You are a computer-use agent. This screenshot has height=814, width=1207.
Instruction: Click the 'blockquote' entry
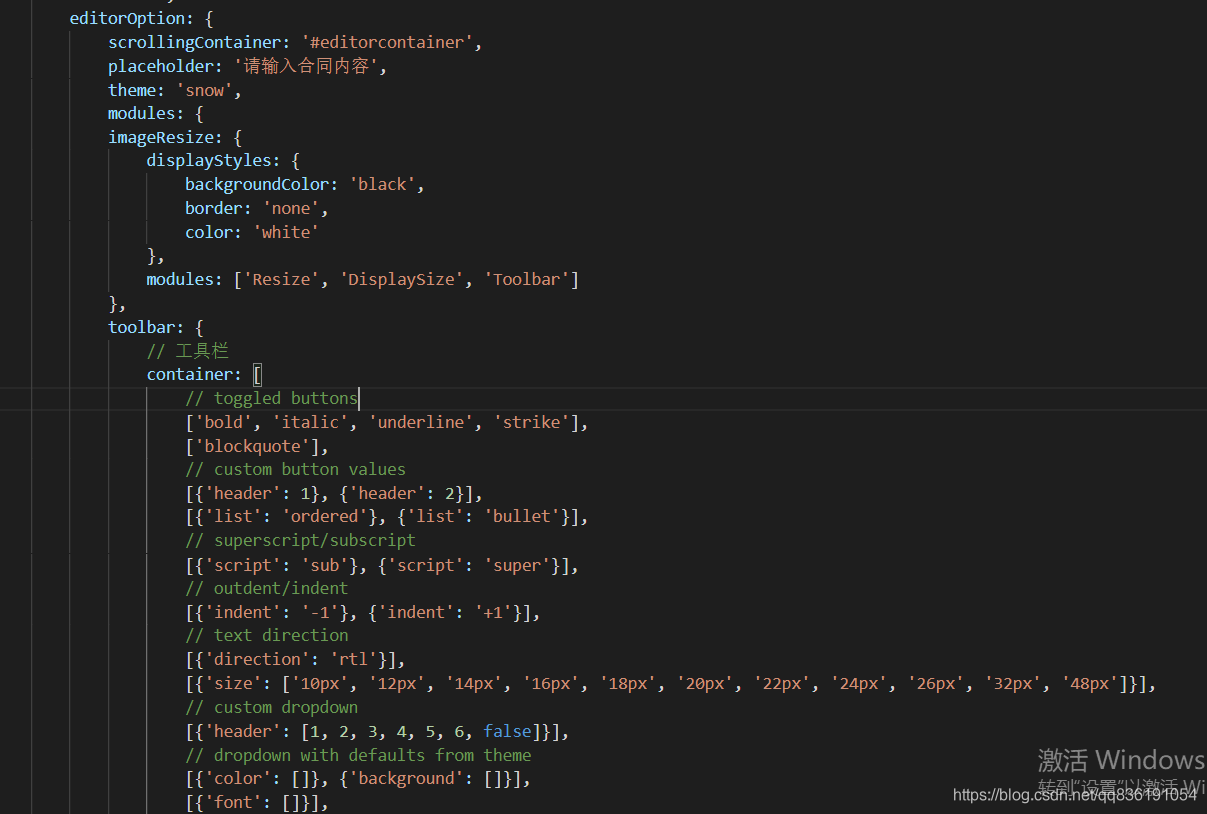pos(255,445)
